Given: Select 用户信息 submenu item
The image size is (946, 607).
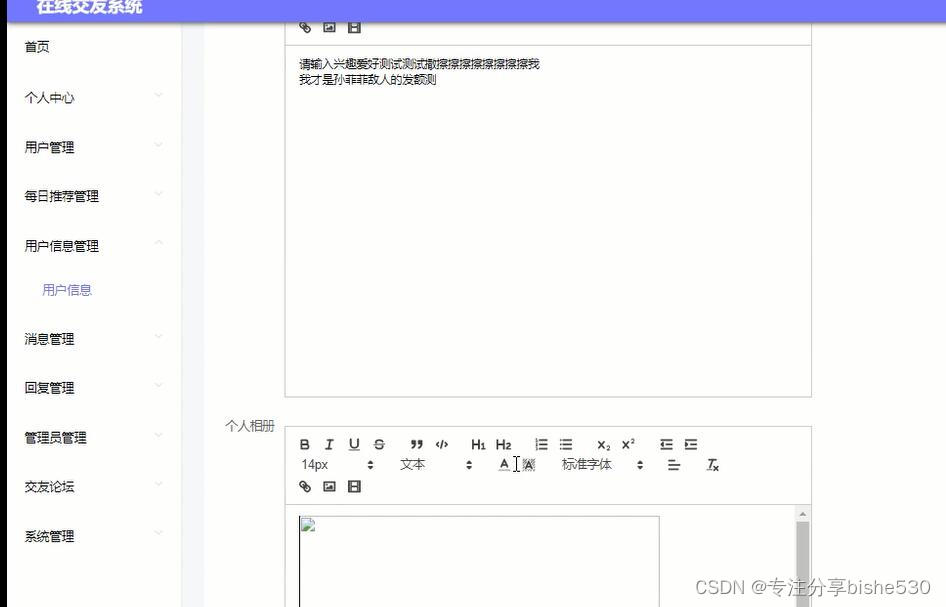Looking at the screenshot, I should coord(67,290).
